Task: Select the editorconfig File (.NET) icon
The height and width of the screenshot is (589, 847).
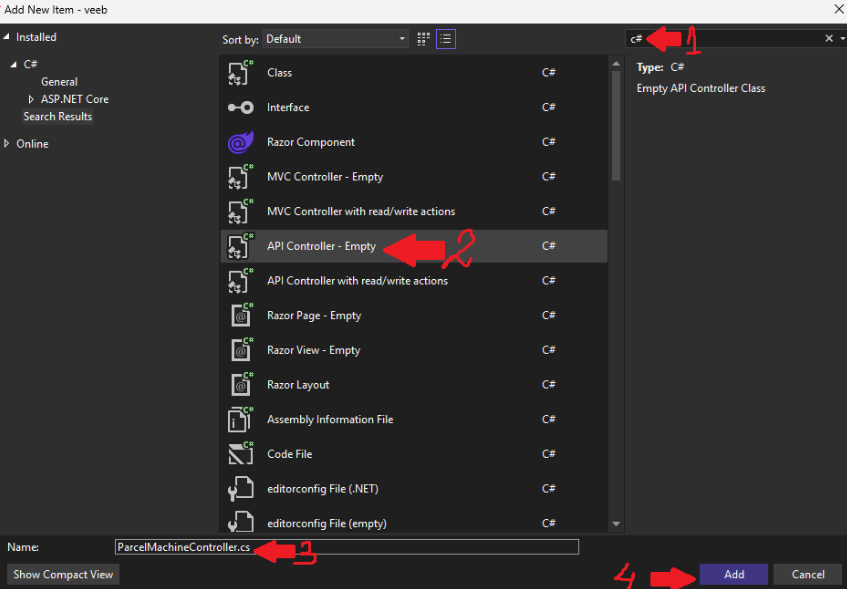Action: coord(240,489)
